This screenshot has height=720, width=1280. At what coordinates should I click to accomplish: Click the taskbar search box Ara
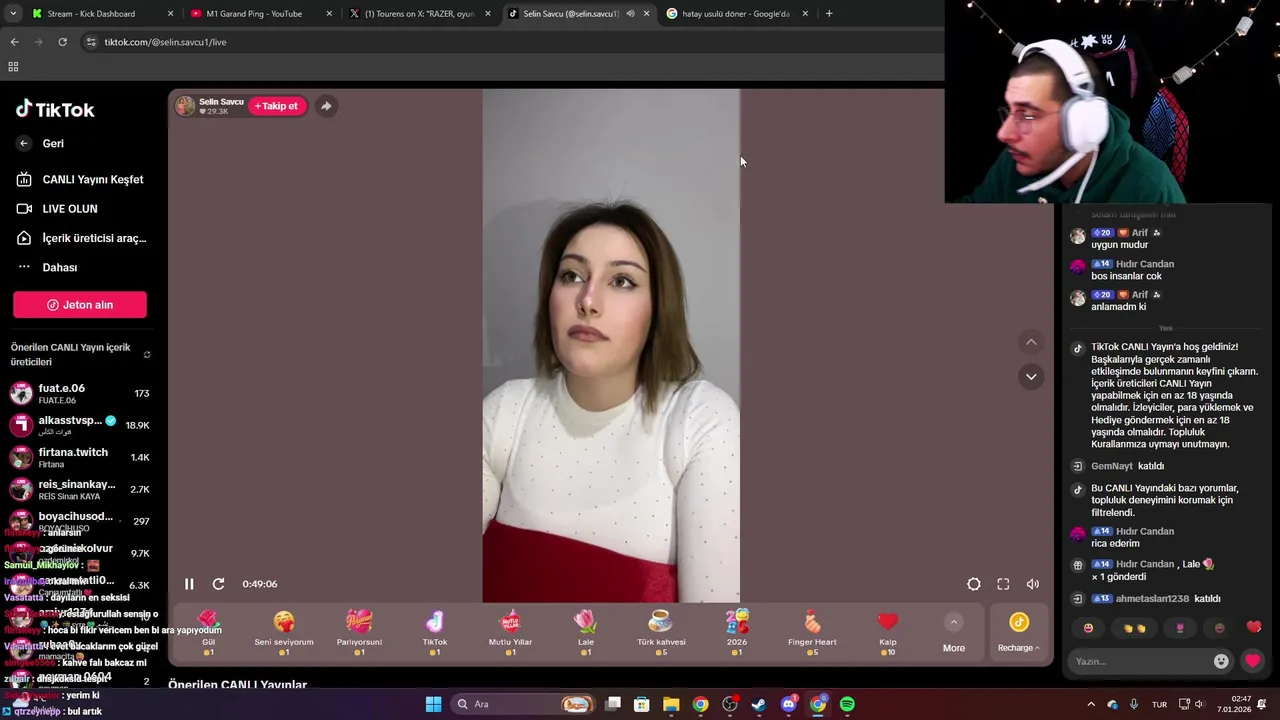coord(525,704)
